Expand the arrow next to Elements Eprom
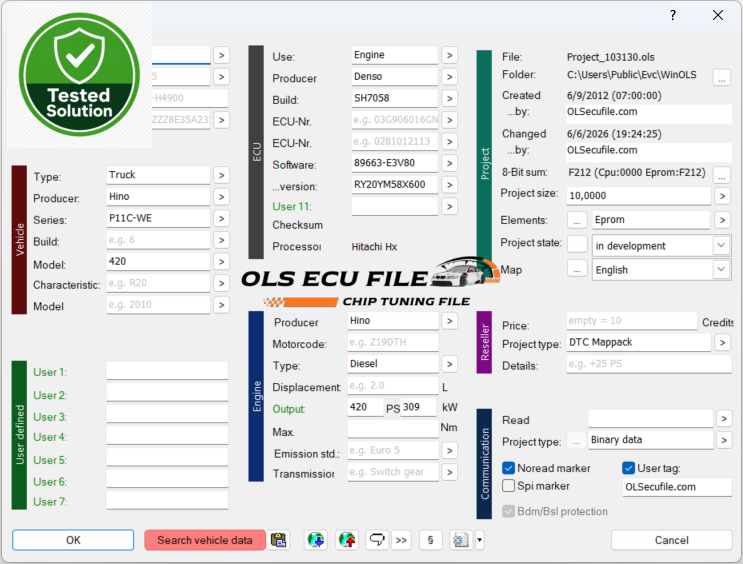The image size is (743, 564). 722,220
